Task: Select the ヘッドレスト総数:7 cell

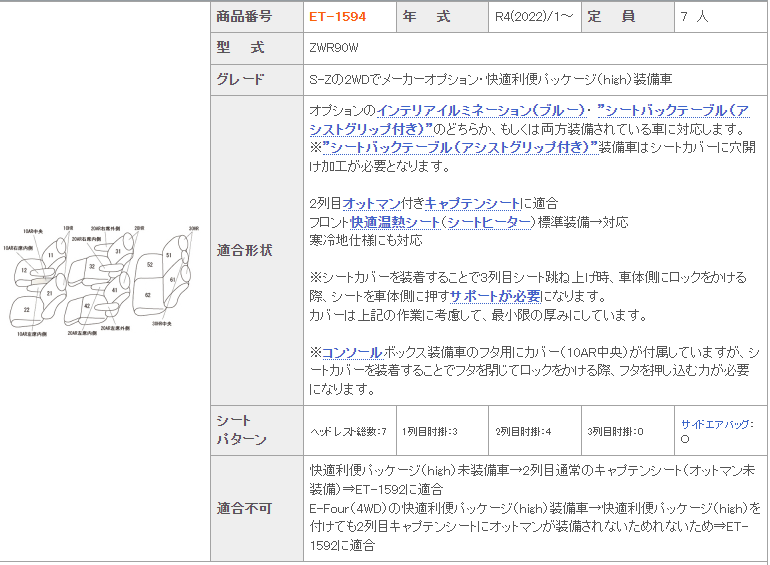Action: tap(348, 431)
